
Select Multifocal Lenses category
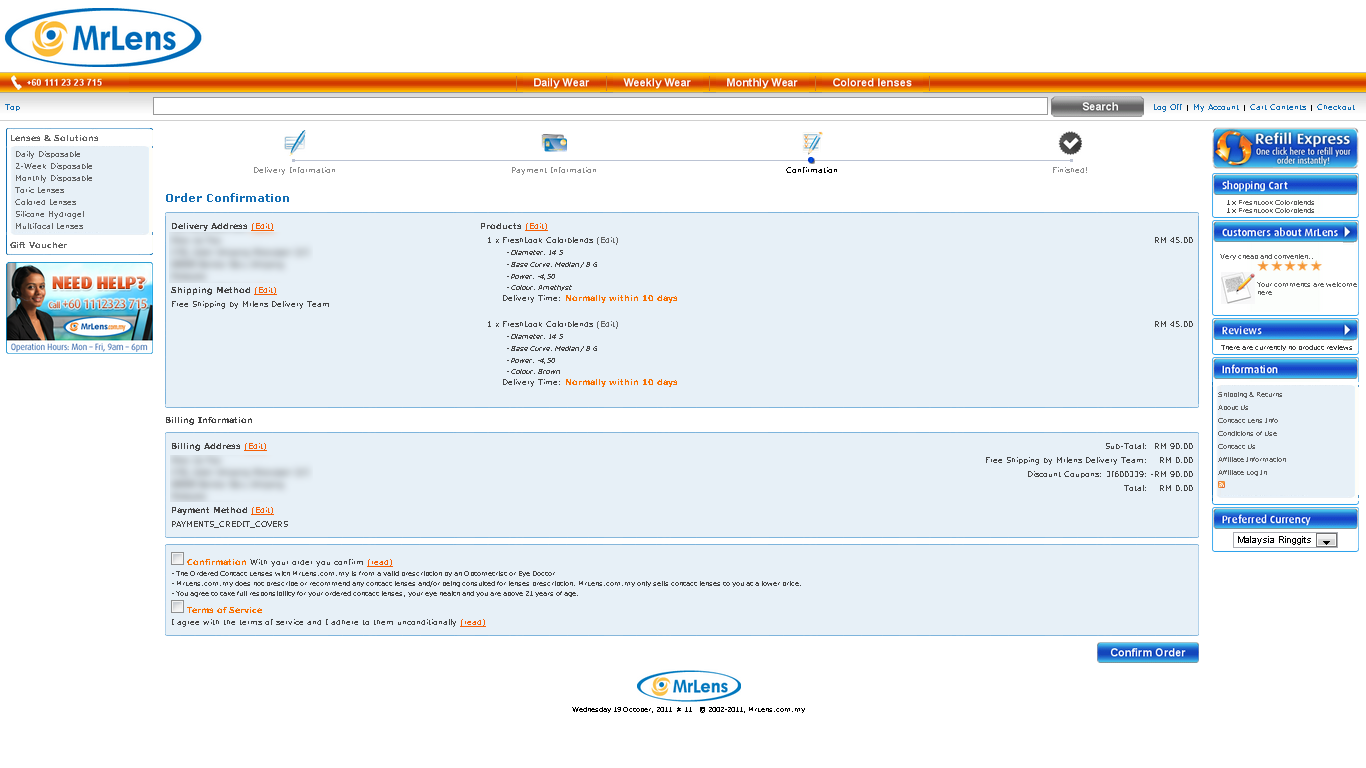pyautogui.click(x=50, y=227)
